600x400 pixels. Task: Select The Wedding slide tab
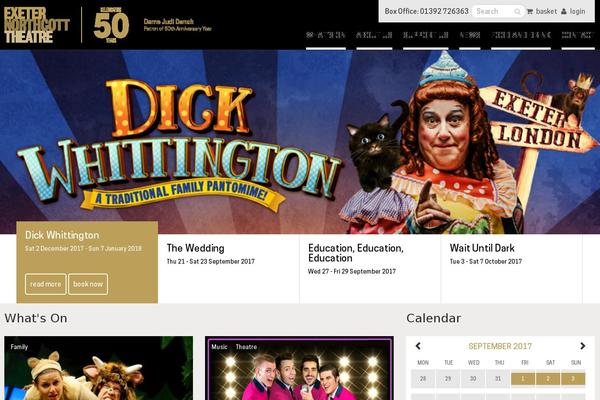click(x=228, y=269)
